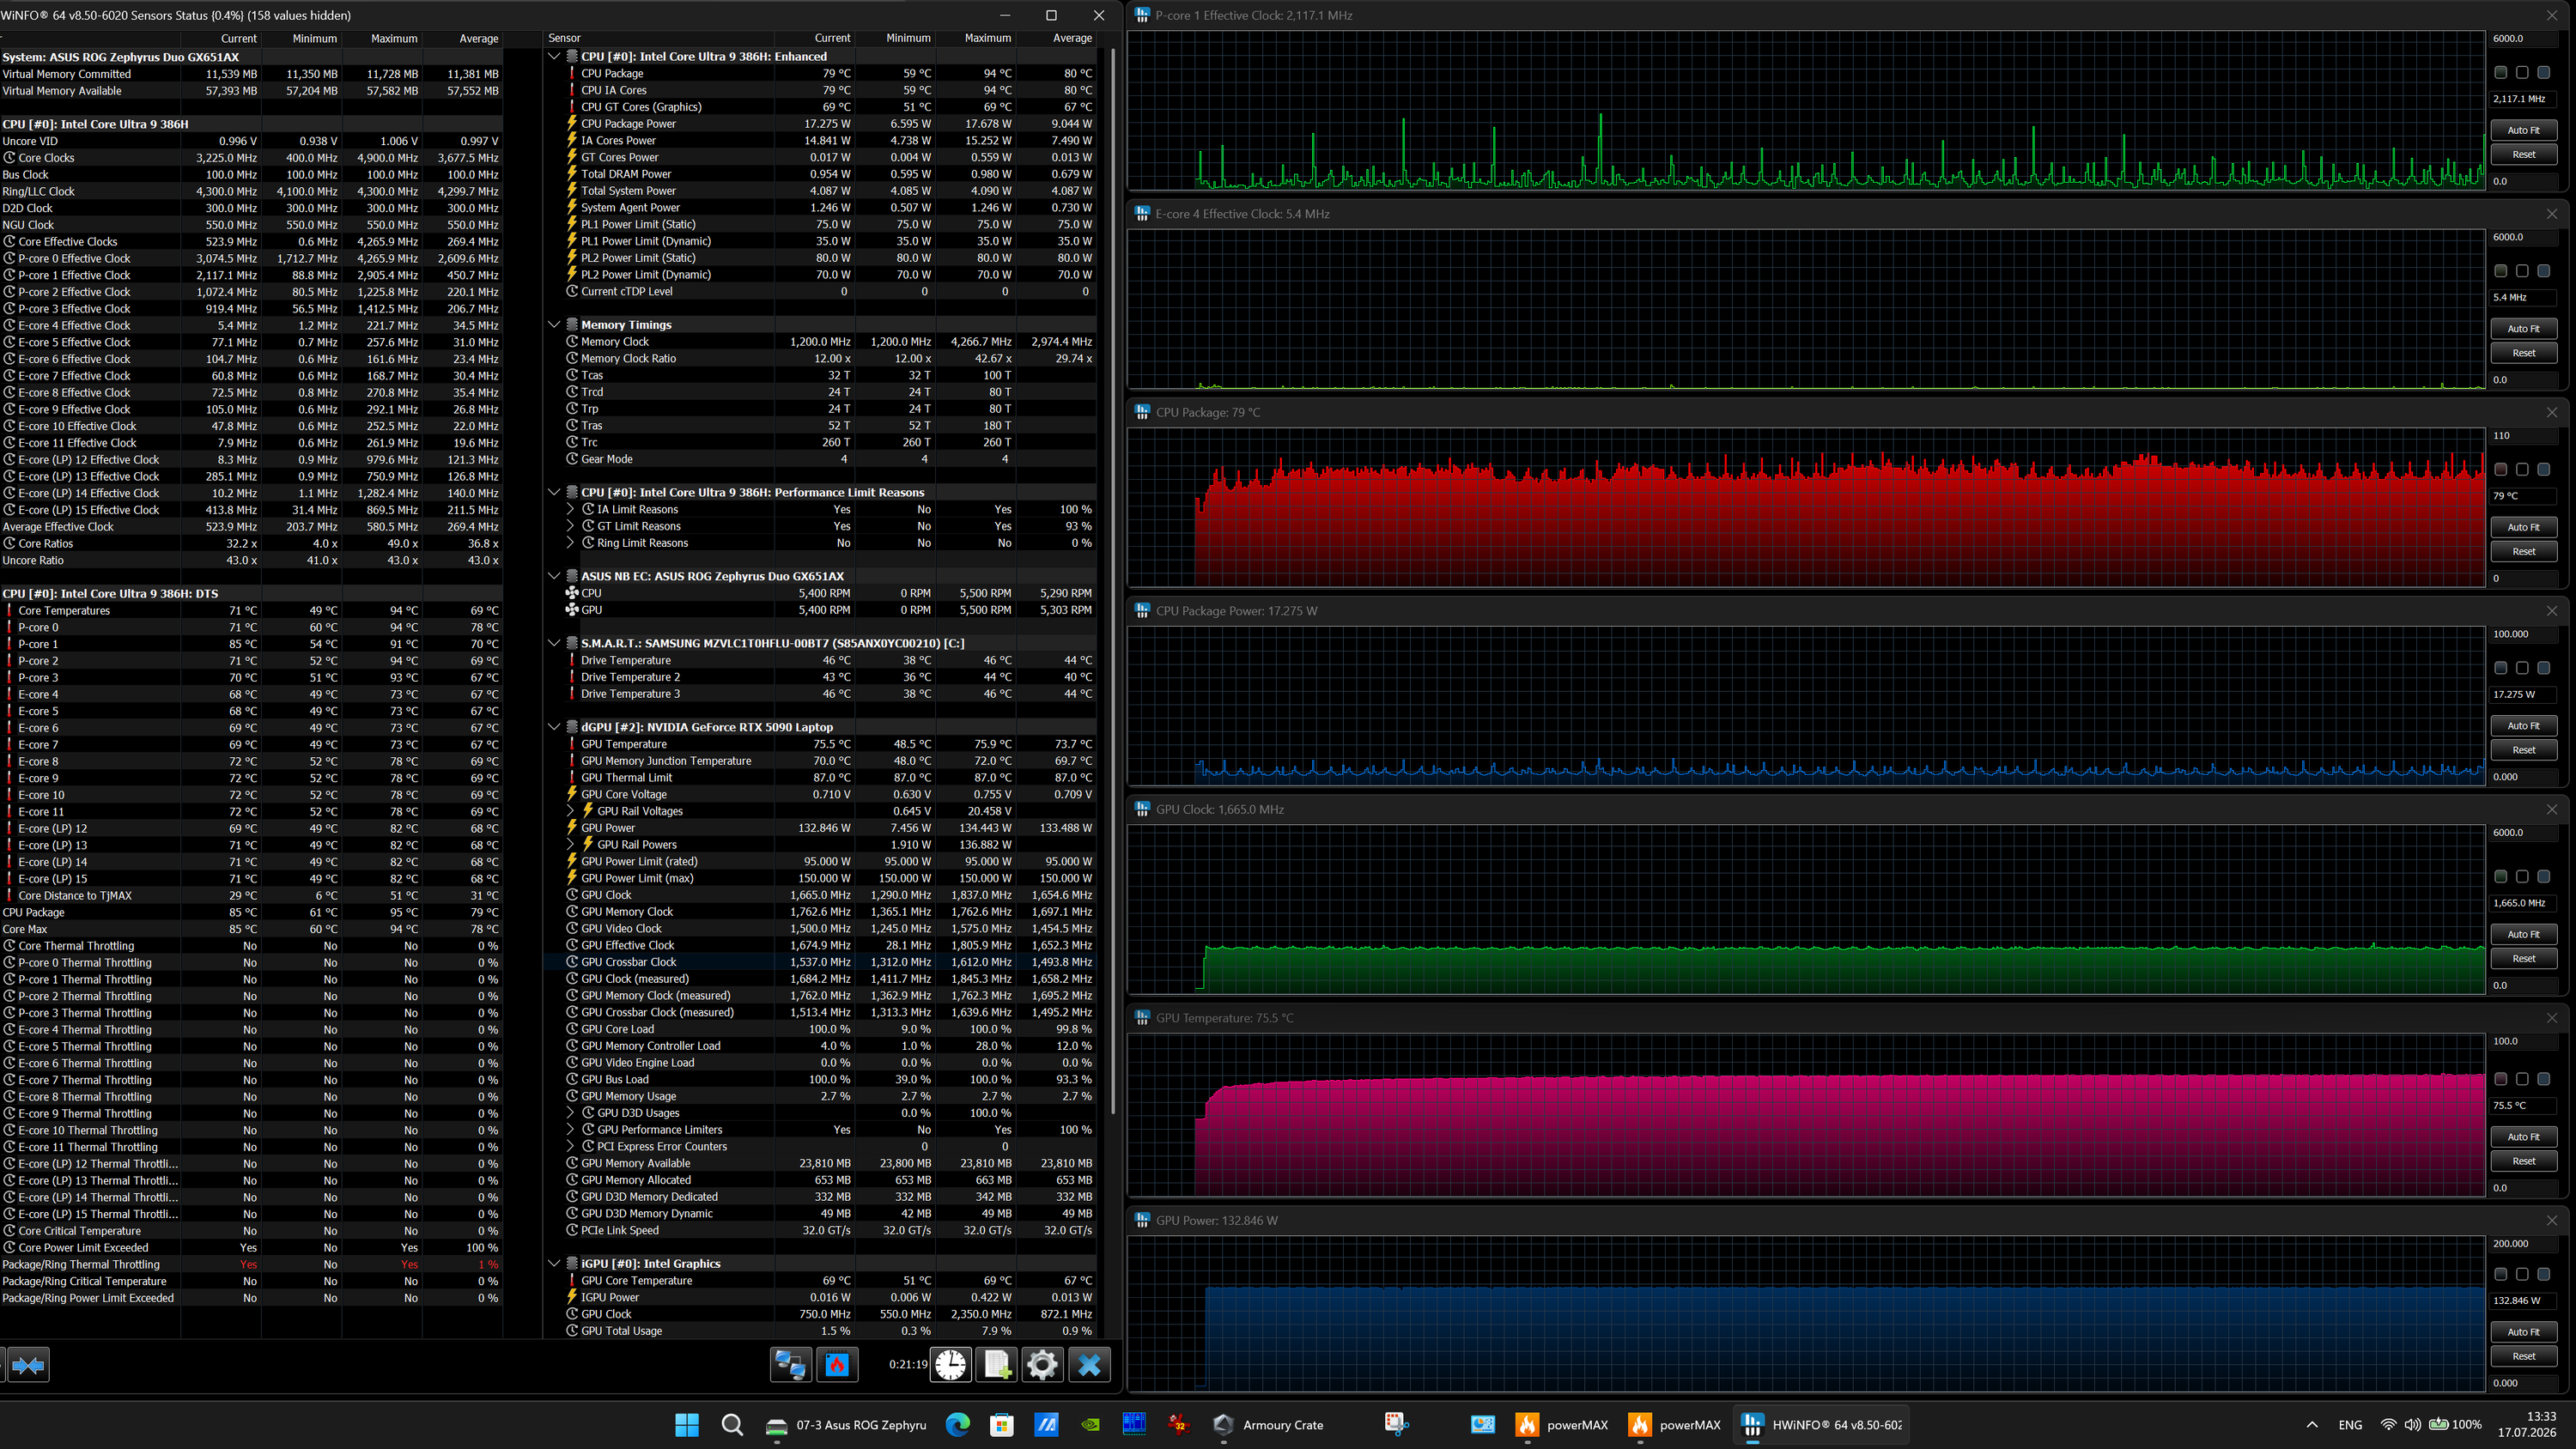The height and width of the screenshot is (1449, 2576).
Task: Click the 110 max field on CPU Package graph
Action: pyautogui.click(x=2523, y=435)
